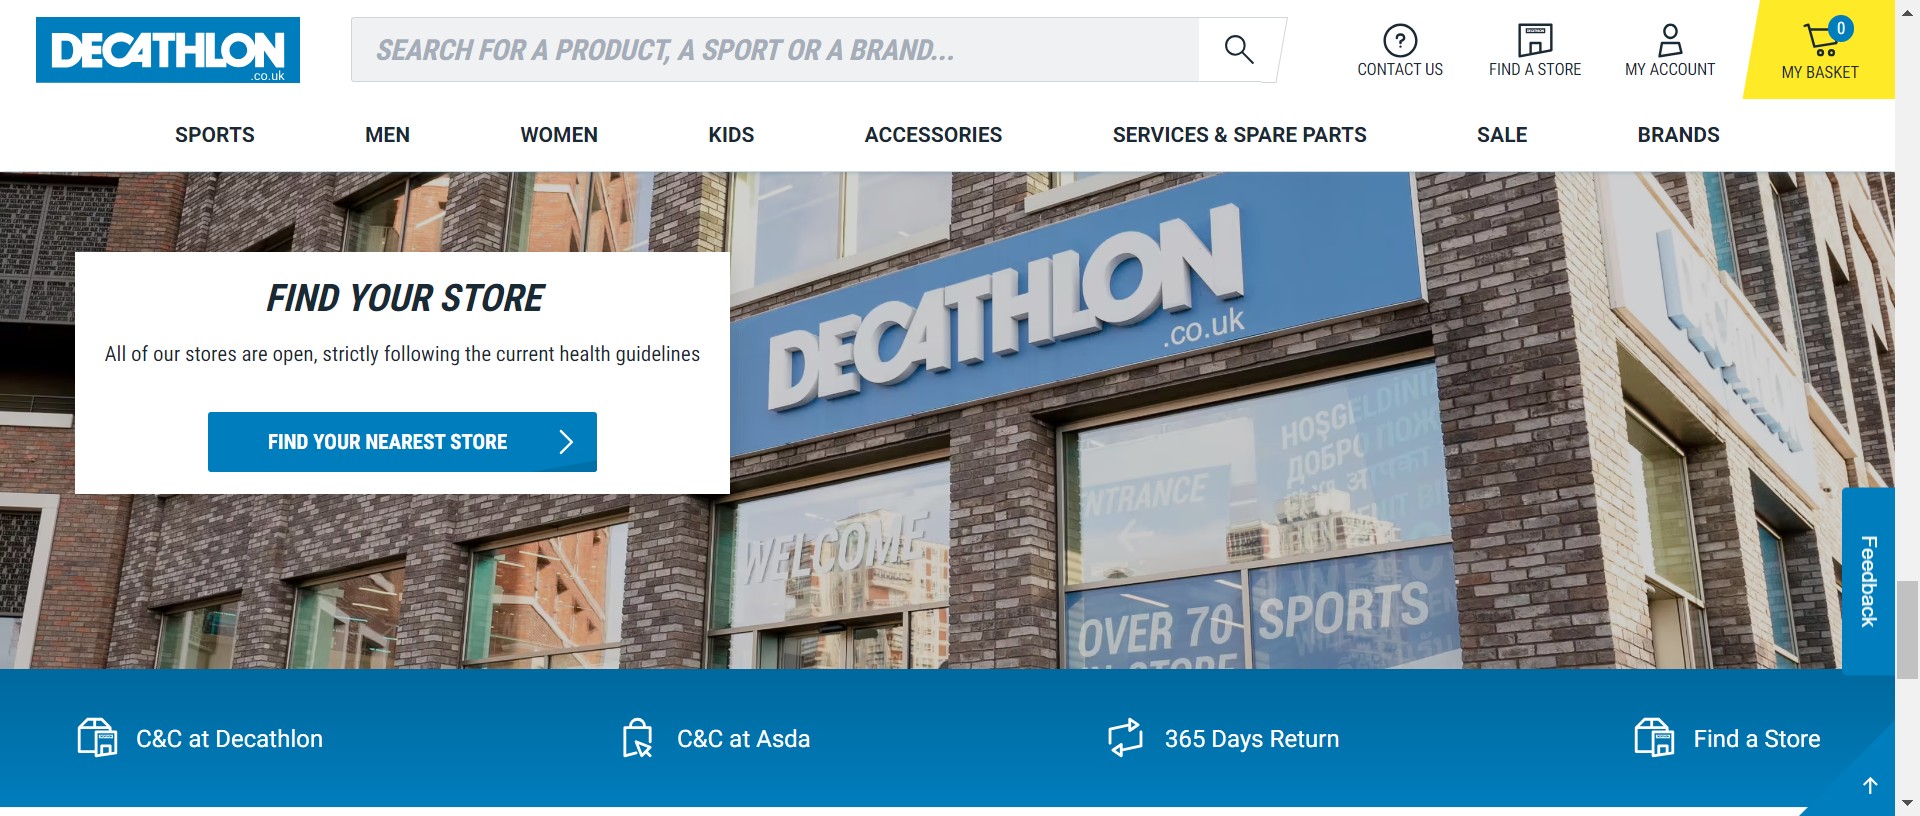The width and height of the screenshot is (1920, 816).
Task: Click Find Your Nearest Store button
Action: point(402,442)
